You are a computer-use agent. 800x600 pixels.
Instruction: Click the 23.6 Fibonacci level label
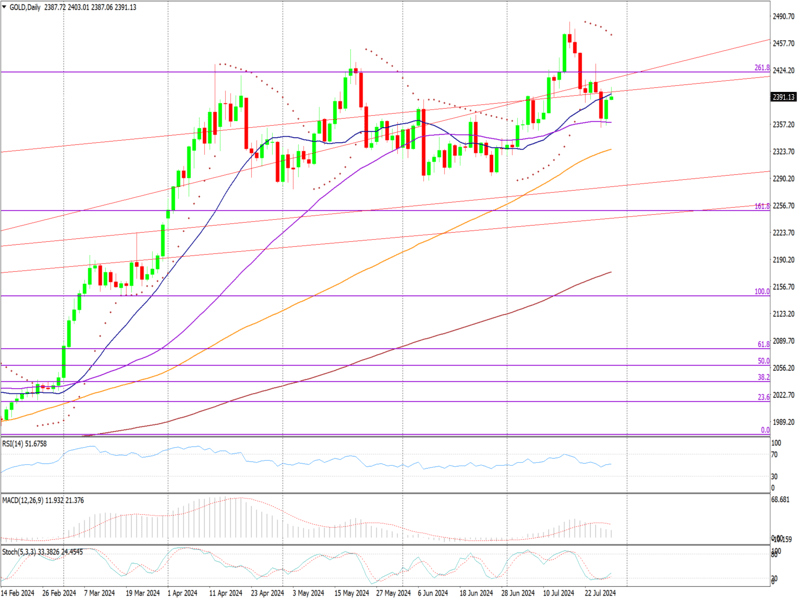(762, 397)
